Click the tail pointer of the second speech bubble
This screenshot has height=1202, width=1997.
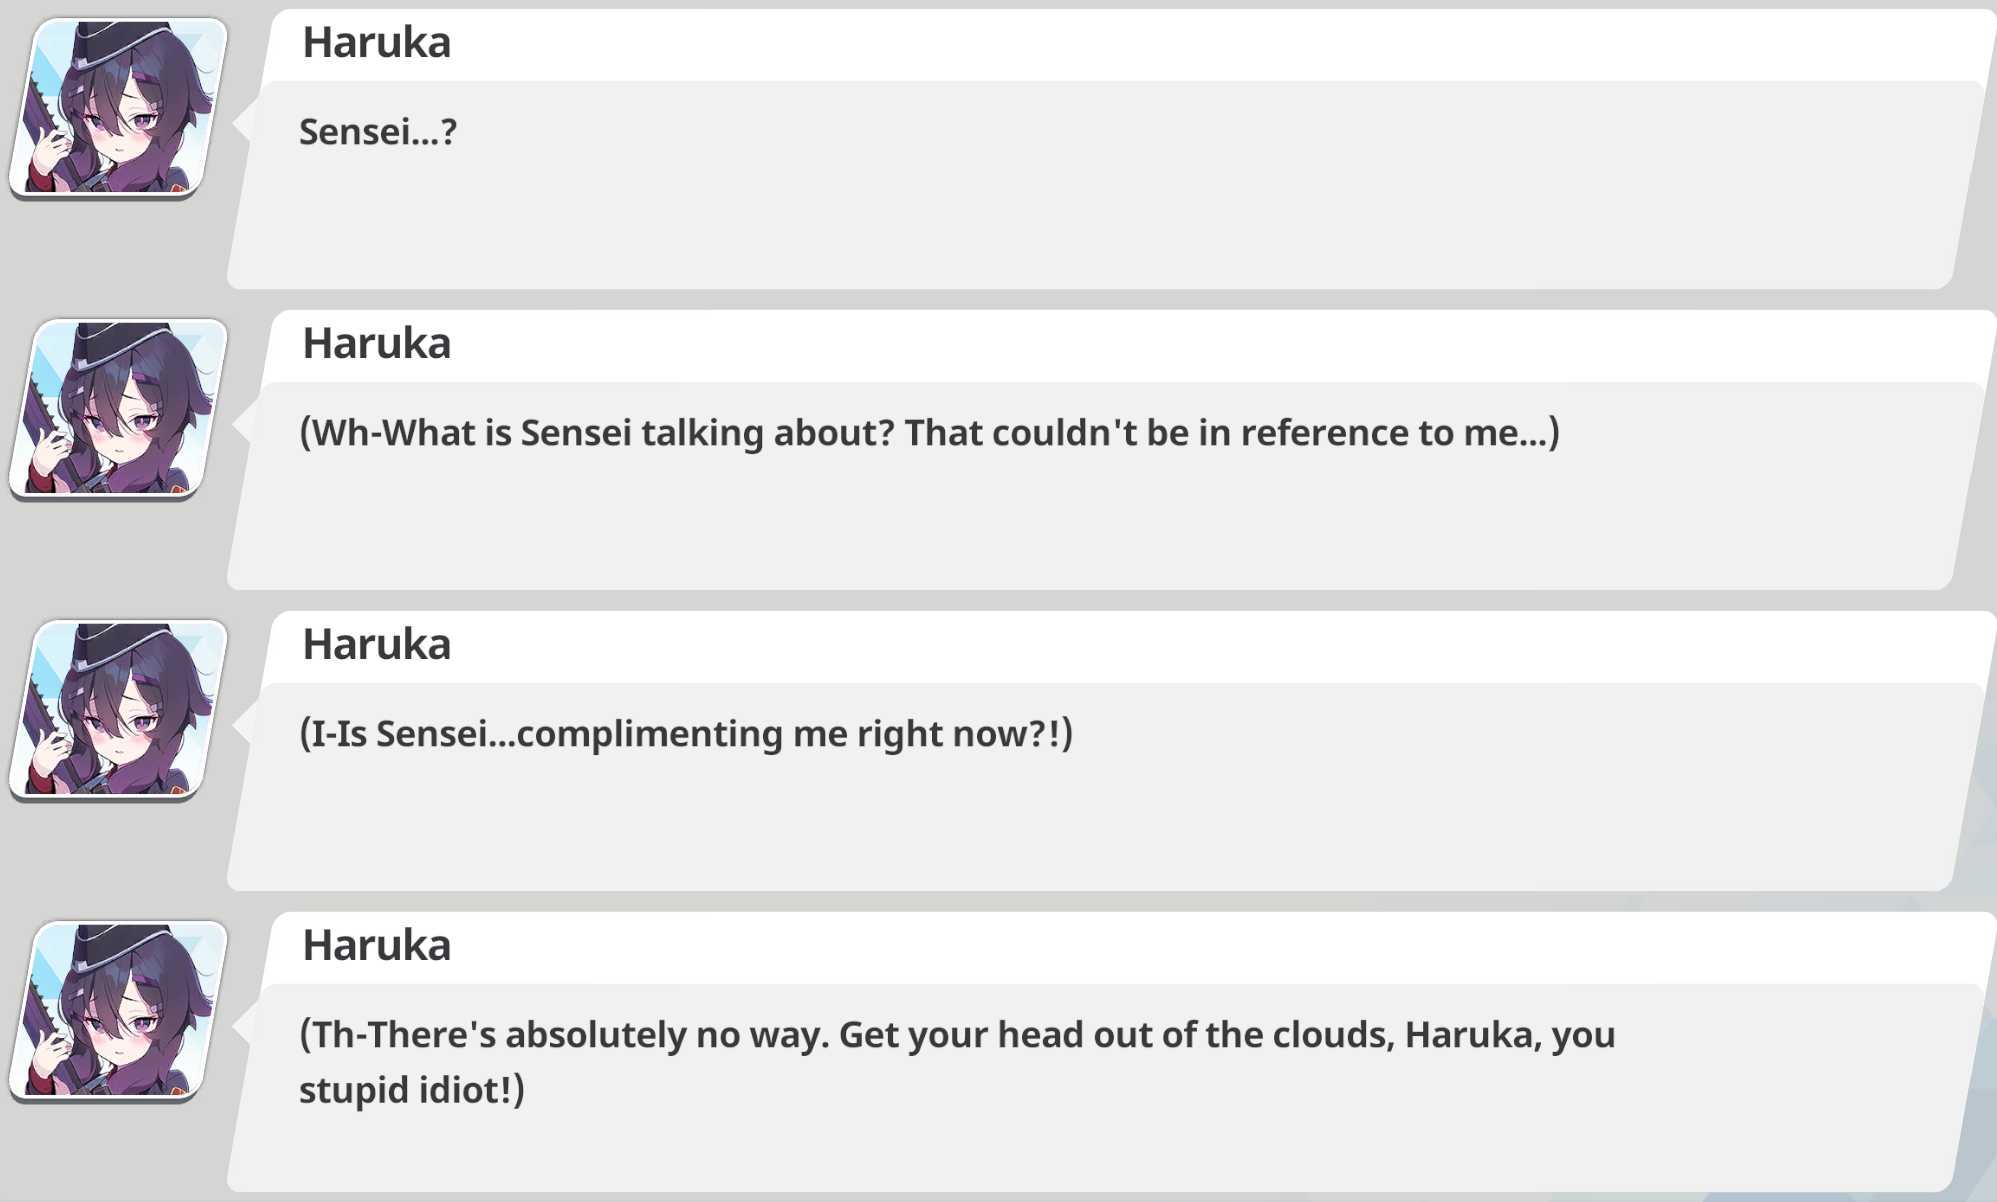coord(243,425)
